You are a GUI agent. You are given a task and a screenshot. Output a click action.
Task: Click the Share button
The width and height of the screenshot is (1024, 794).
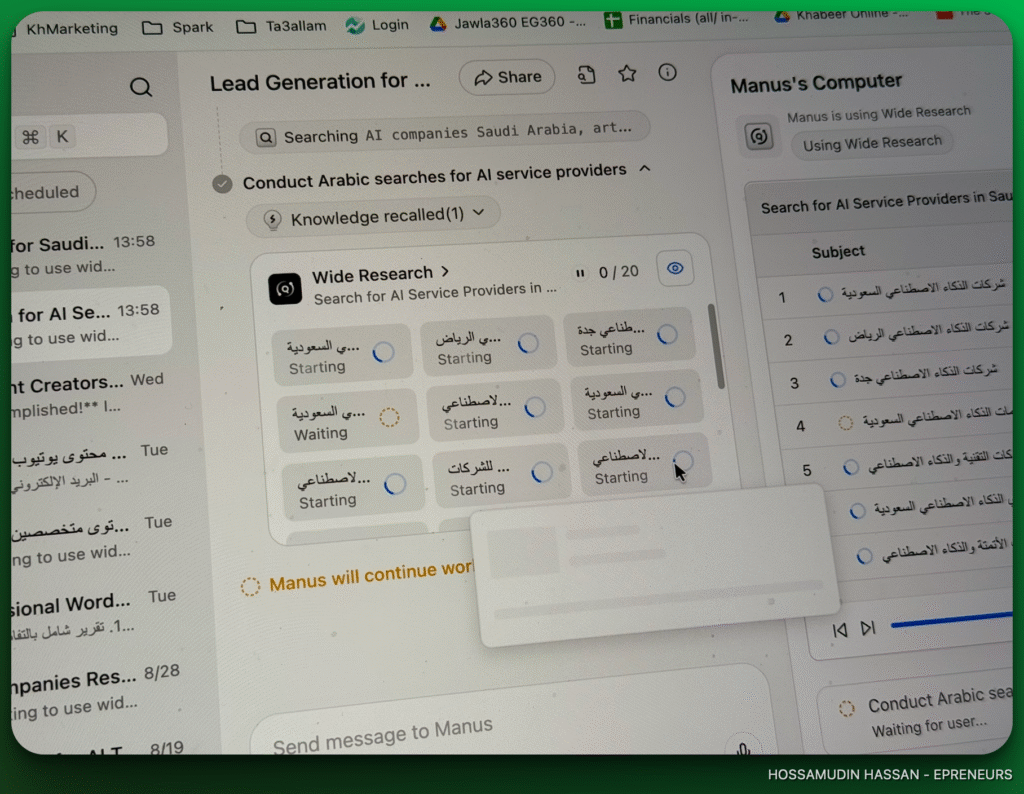tap(507, 77)
